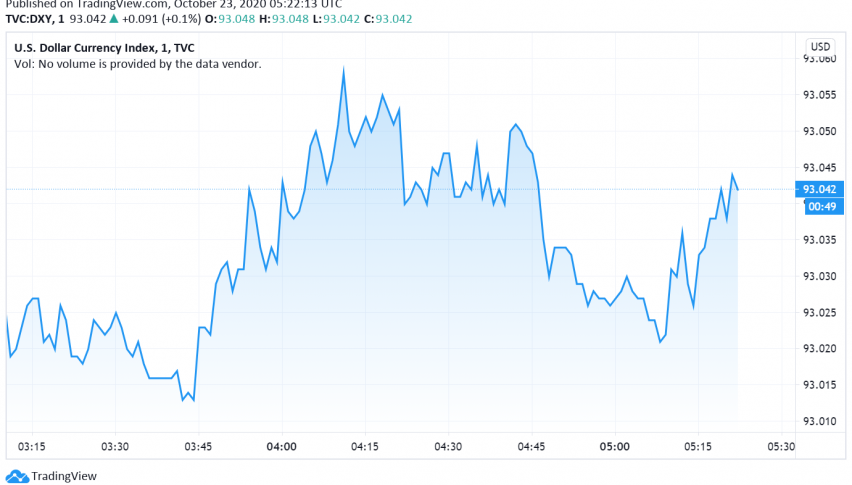The height and width of the screenshot is (485, 852).
Task: Click the 93.050 price axis label
Action: coord(819,131)
